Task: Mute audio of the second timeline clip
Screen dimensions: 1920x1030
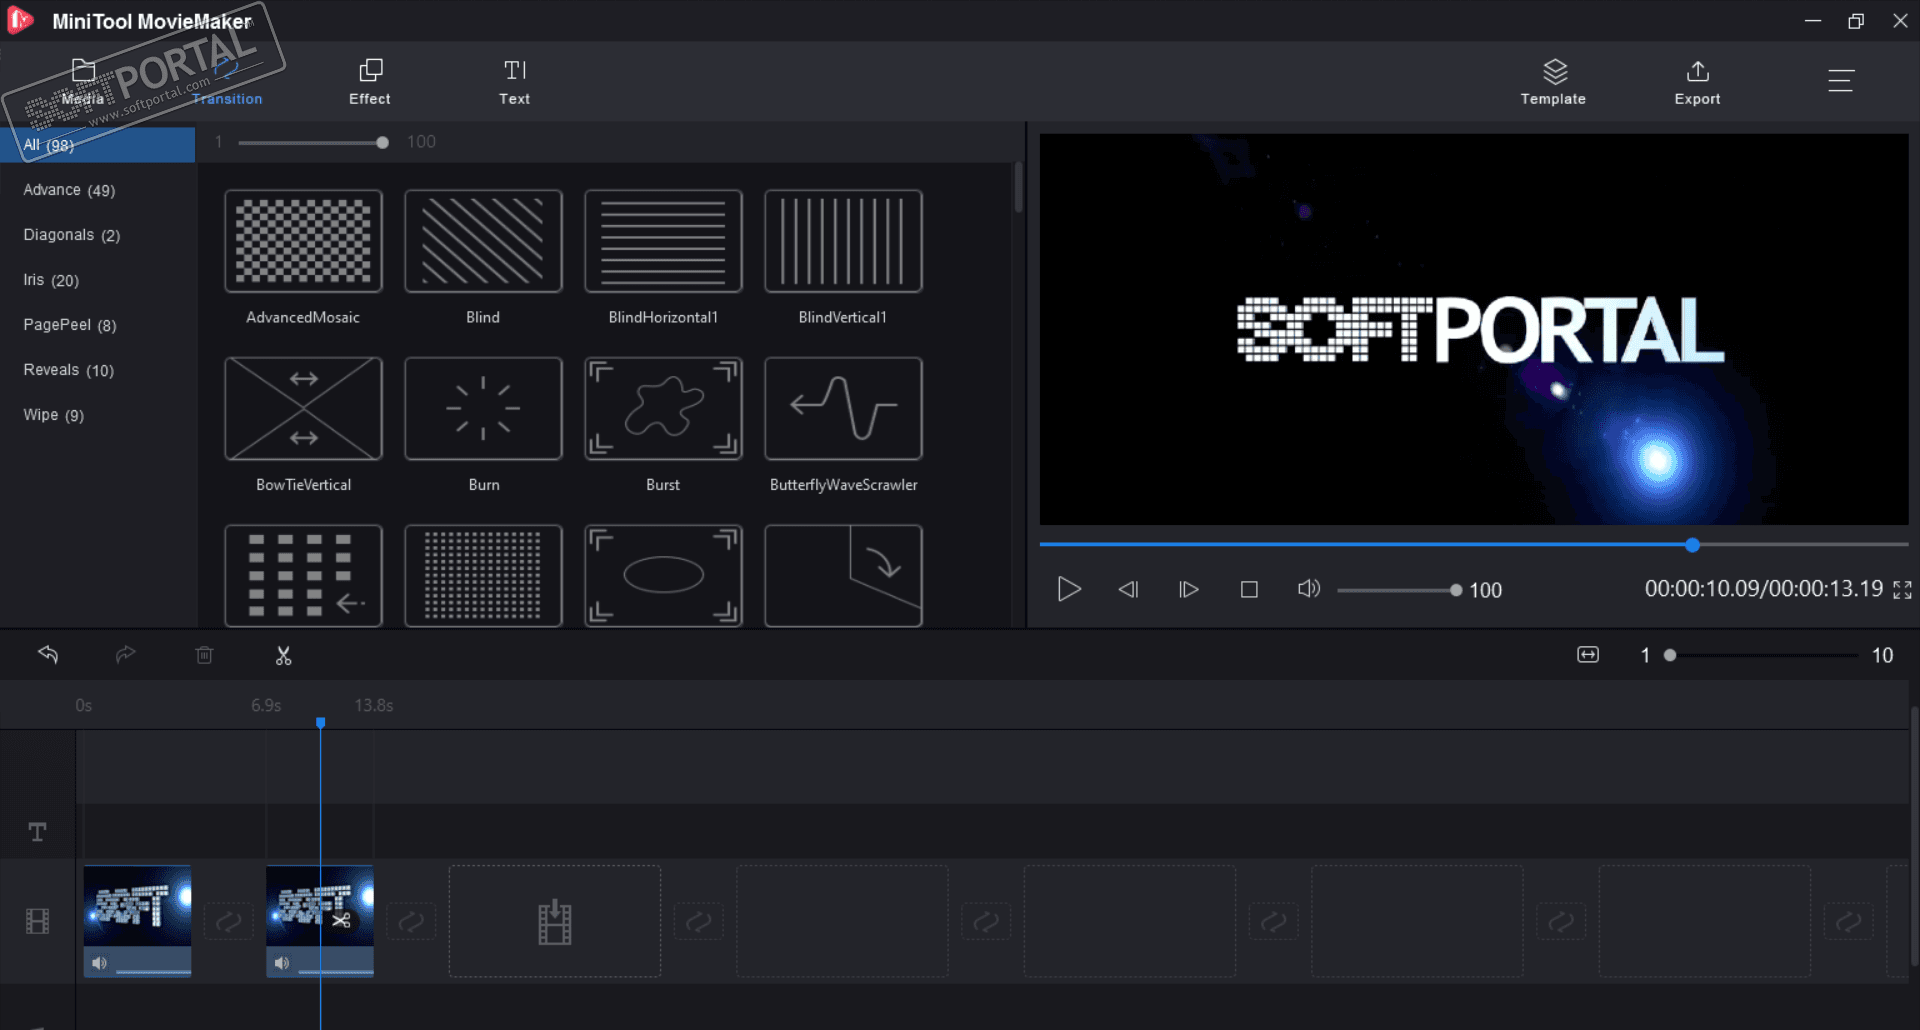Action: [282, 963]
